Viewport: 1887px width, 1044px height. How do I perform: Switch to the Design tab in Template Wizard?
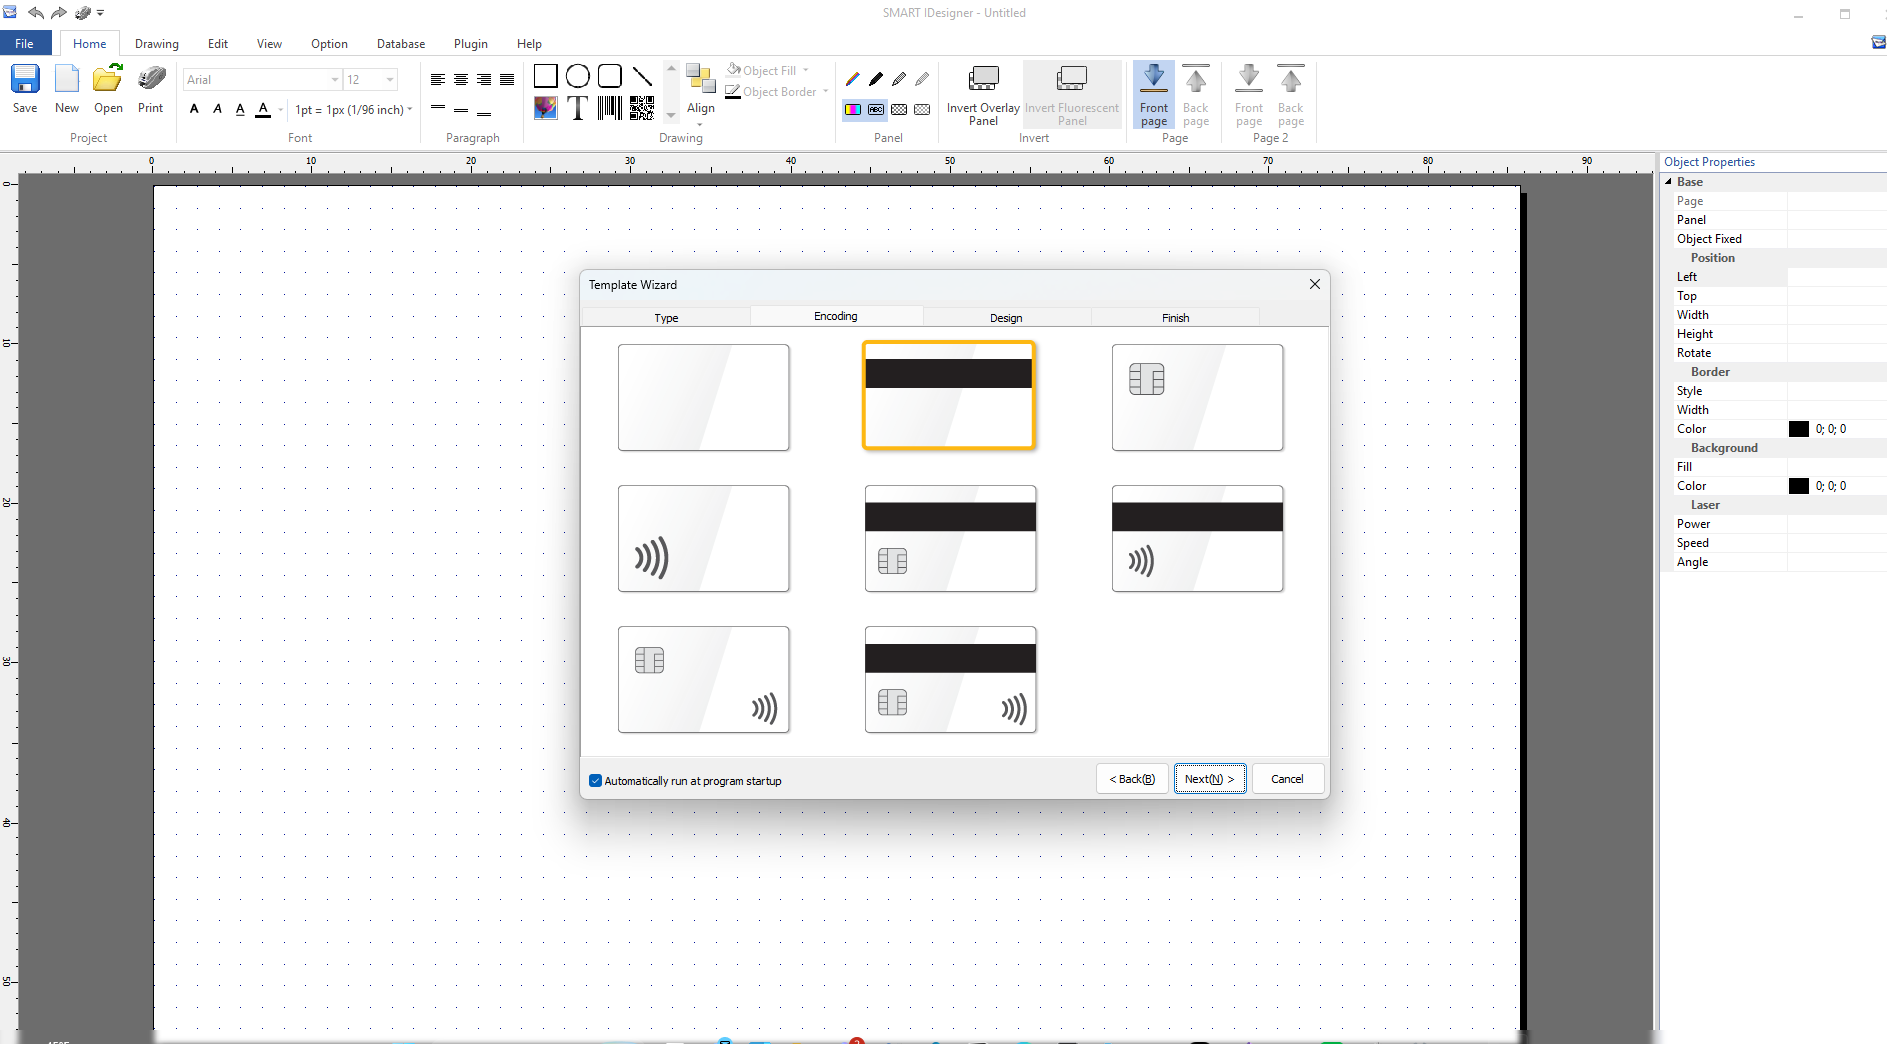coord(1006,318)
